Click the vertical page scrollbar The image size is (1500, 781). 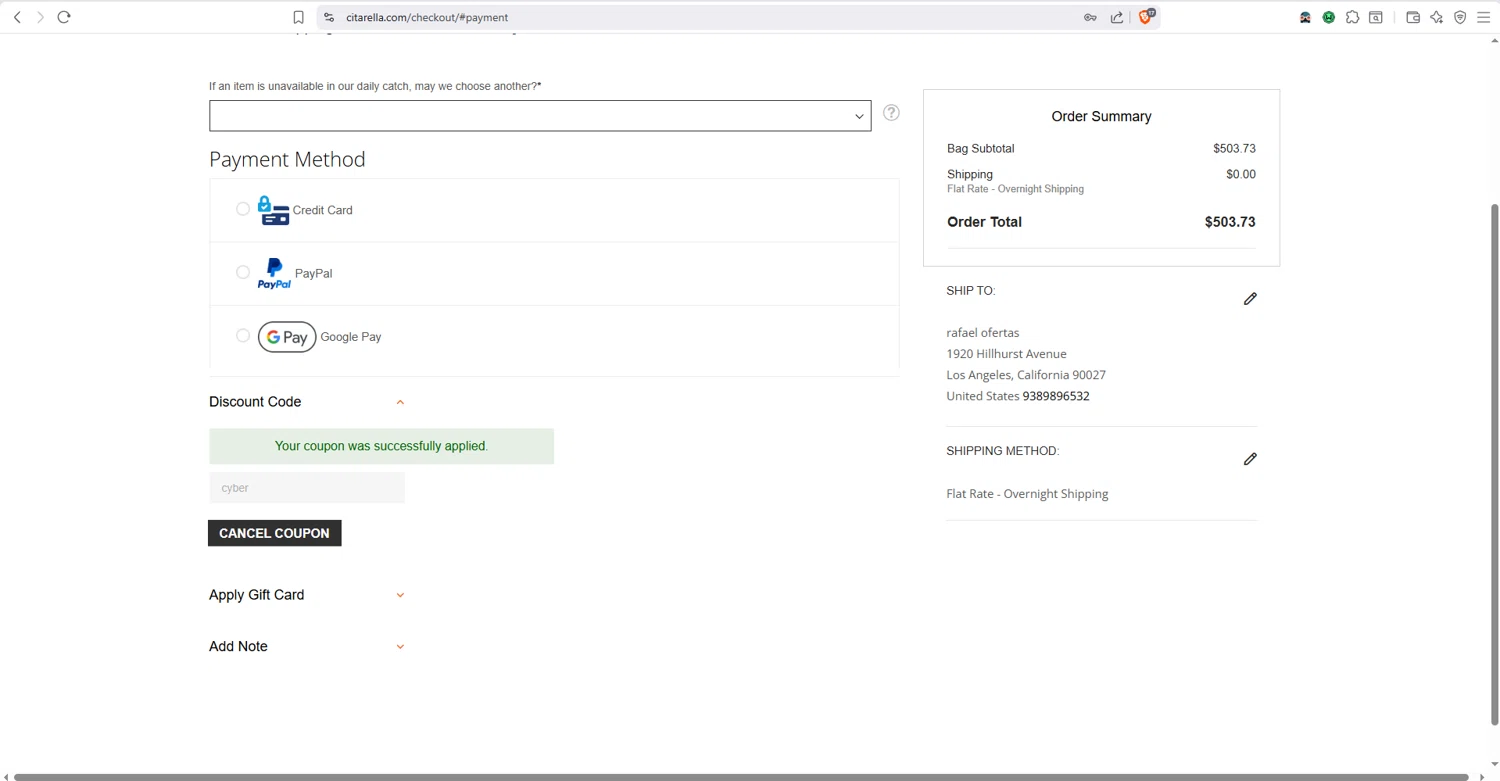pos(1495,464)
